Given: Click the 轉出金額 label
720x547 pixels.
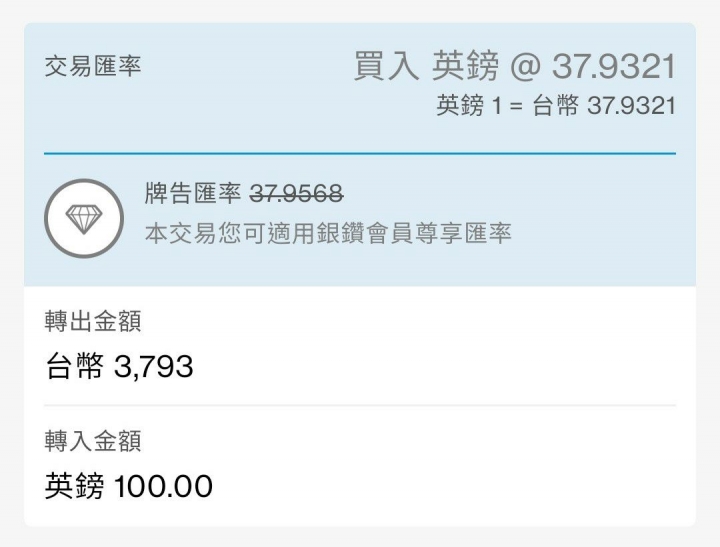Looking at the screenshot, I should click(x=93, y=321).
